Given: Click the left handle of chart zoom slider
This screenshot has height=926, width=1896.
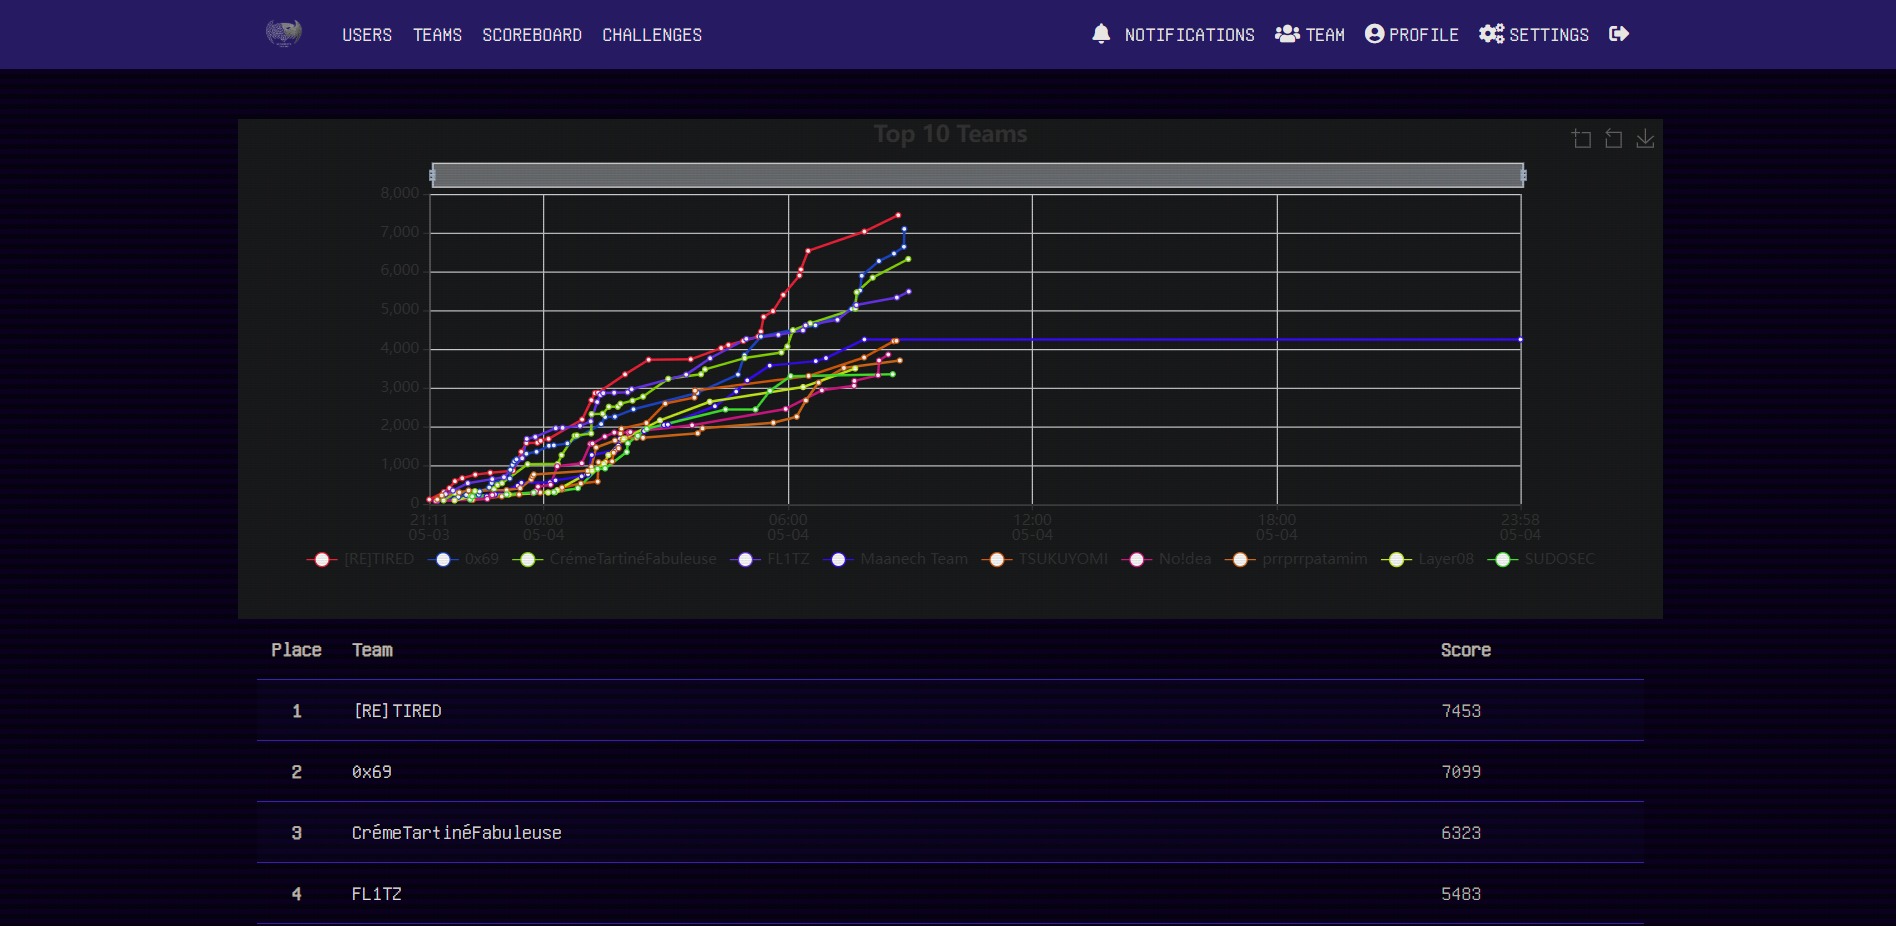Looking at the screenshot, I should [432, 175].
